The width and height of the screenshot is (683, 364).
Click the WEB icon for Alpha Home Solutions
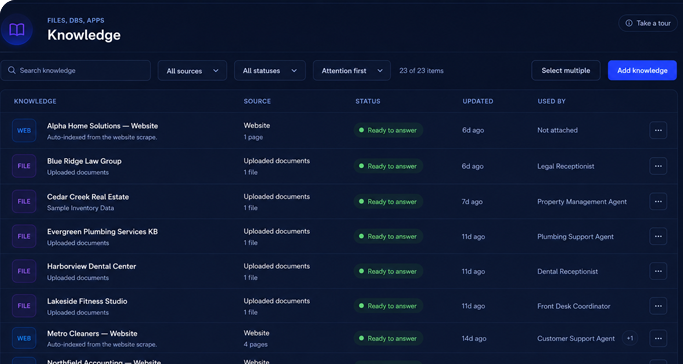[x=24, y=131]
